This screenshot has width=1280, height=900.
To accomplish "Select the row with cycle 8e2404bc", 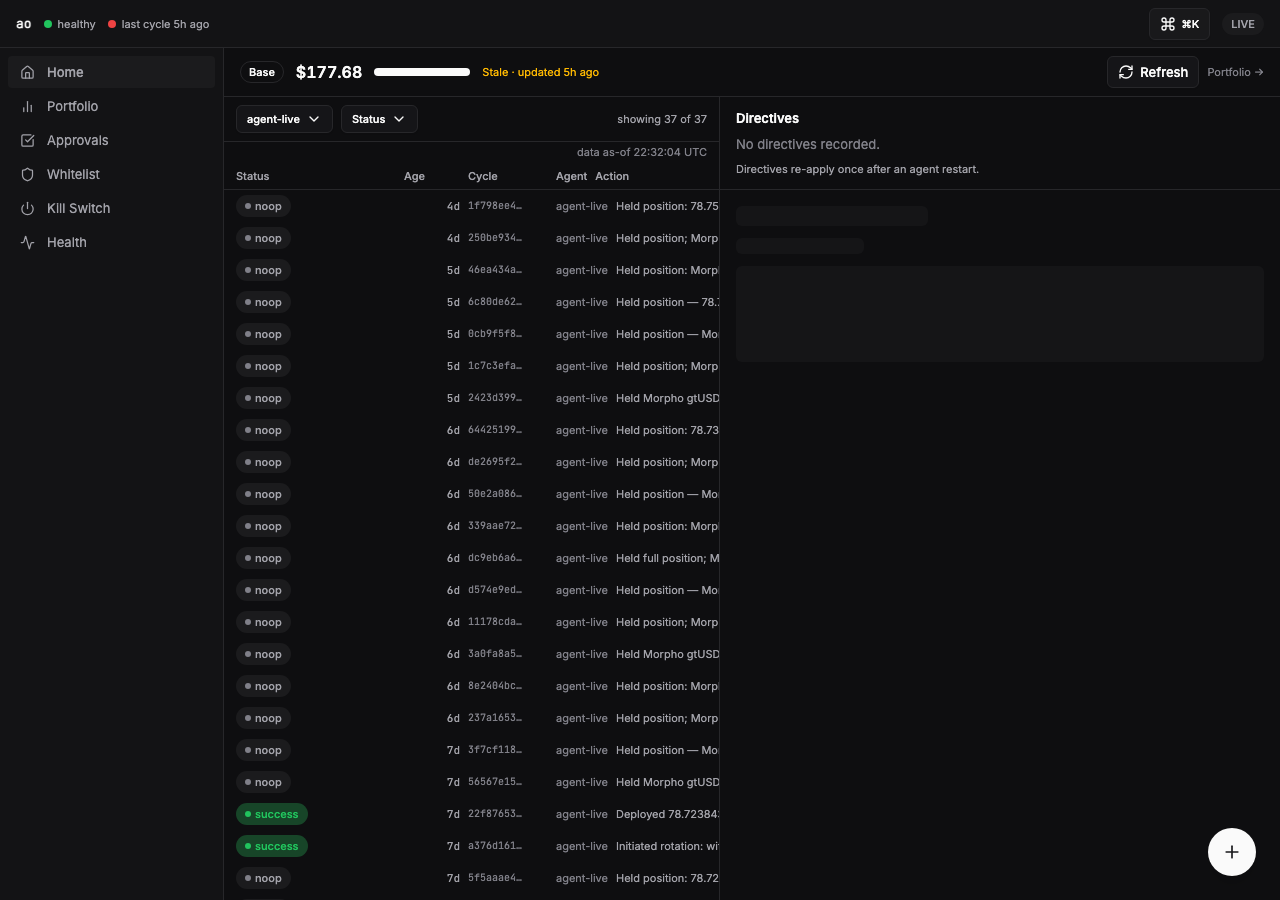I will click(472, 686).
